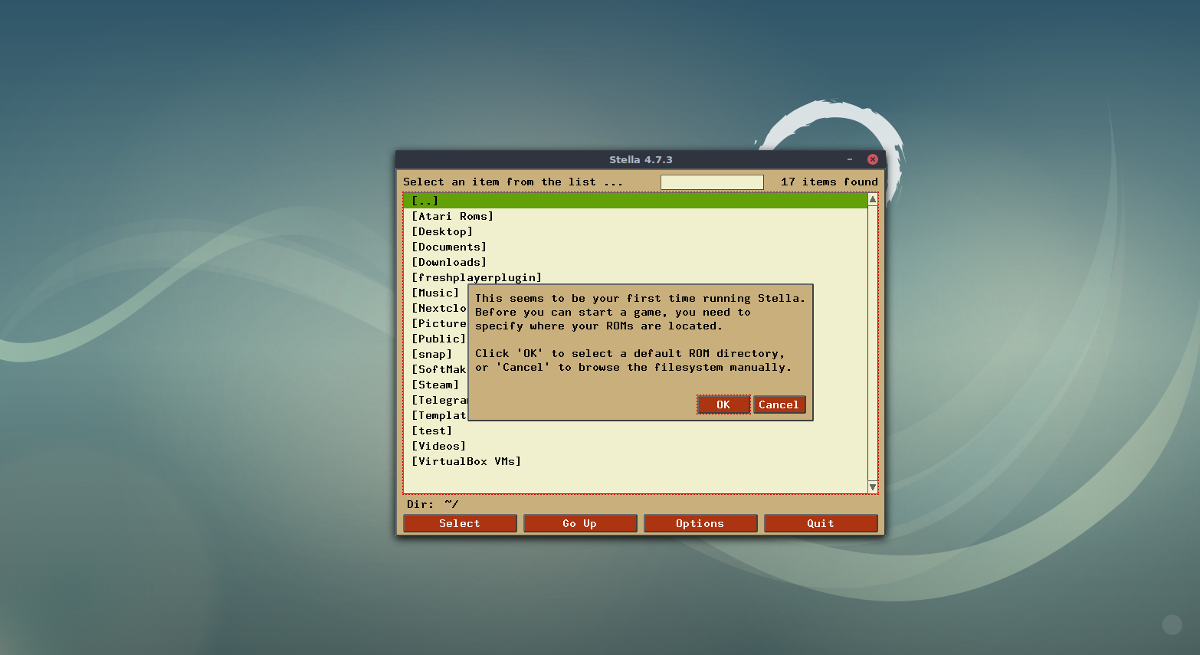The image size is (1200, 655).
Task: Open the [test] folder
Action: pos(434,430)
